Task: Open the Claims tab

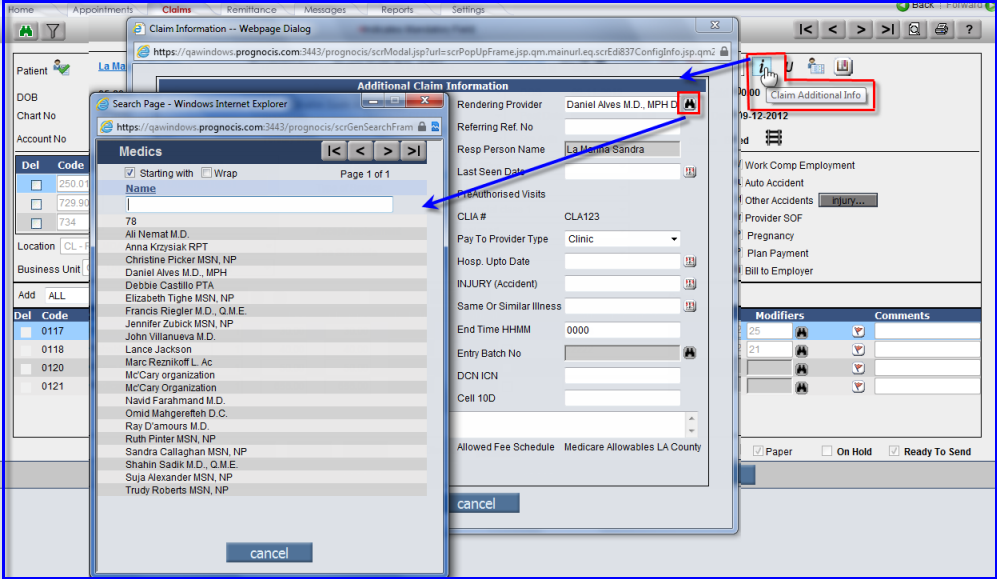Action: pos(177,10)
